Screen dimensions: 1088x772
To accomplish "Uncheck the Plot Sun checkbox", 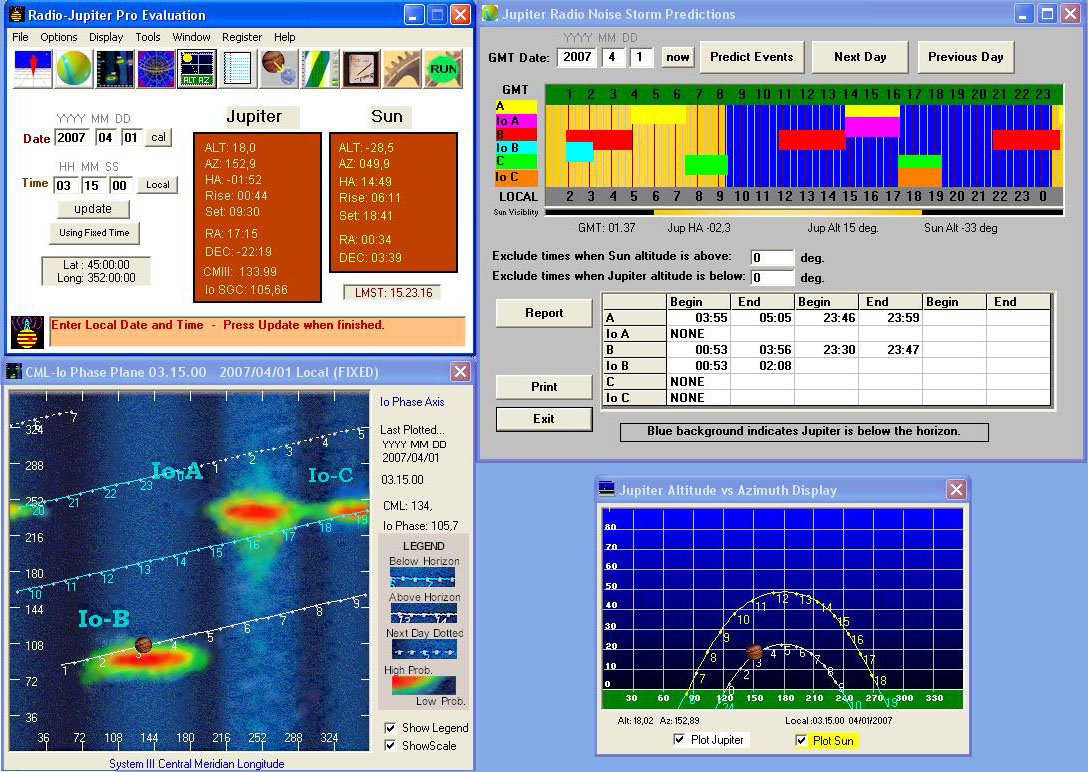I will (x=801, y=741).
